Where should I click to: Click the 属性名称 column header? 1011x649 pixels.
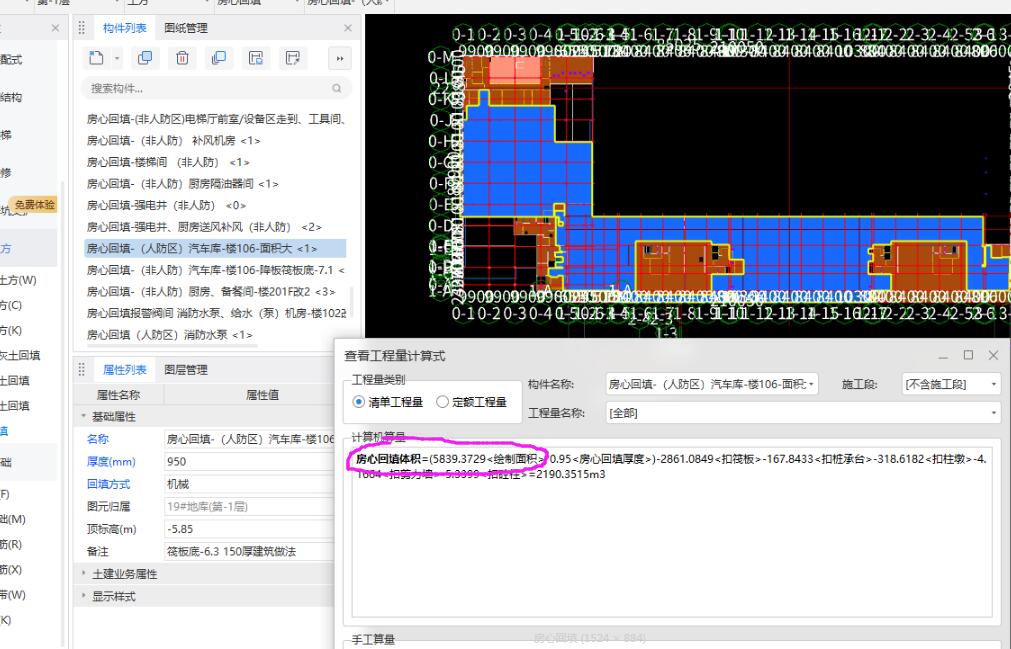118,394
